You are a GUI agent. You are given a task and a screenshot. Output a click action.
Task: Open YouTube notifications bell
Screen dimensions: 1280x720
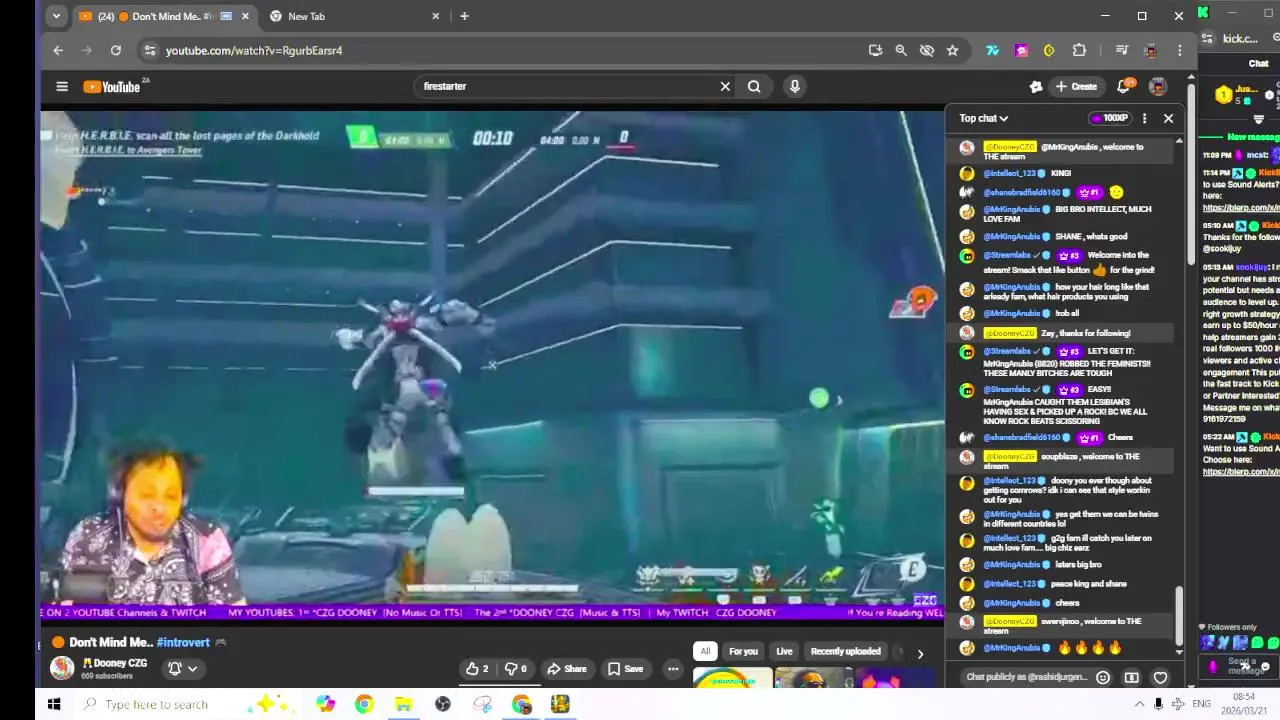click(1123, 87)
